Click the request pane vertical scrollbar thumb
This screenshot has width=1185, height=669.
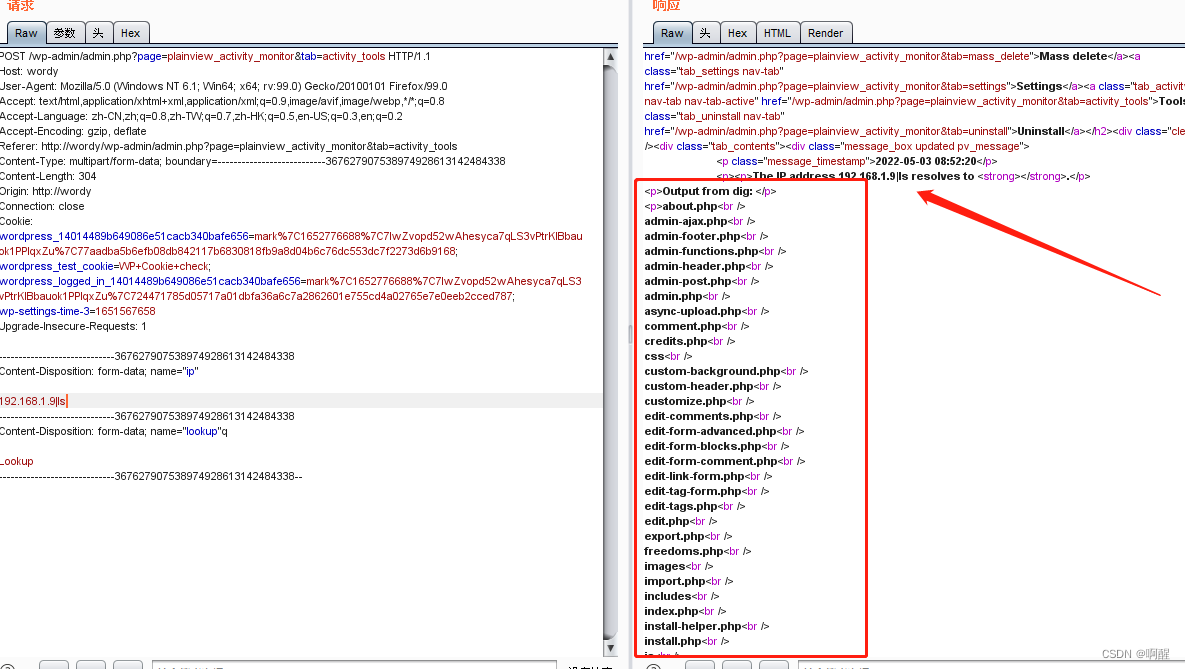click(611, 352)
